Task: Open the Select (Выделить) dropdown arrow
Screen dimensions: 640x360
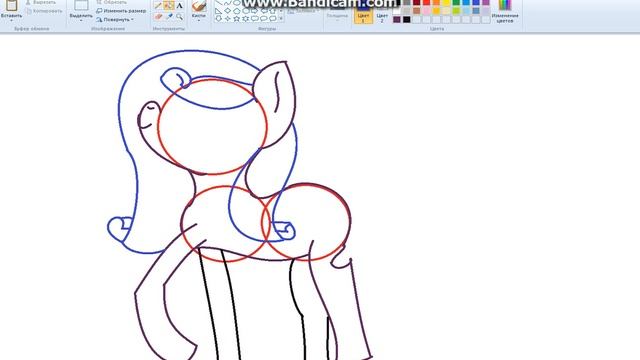Action: point(81,20)
